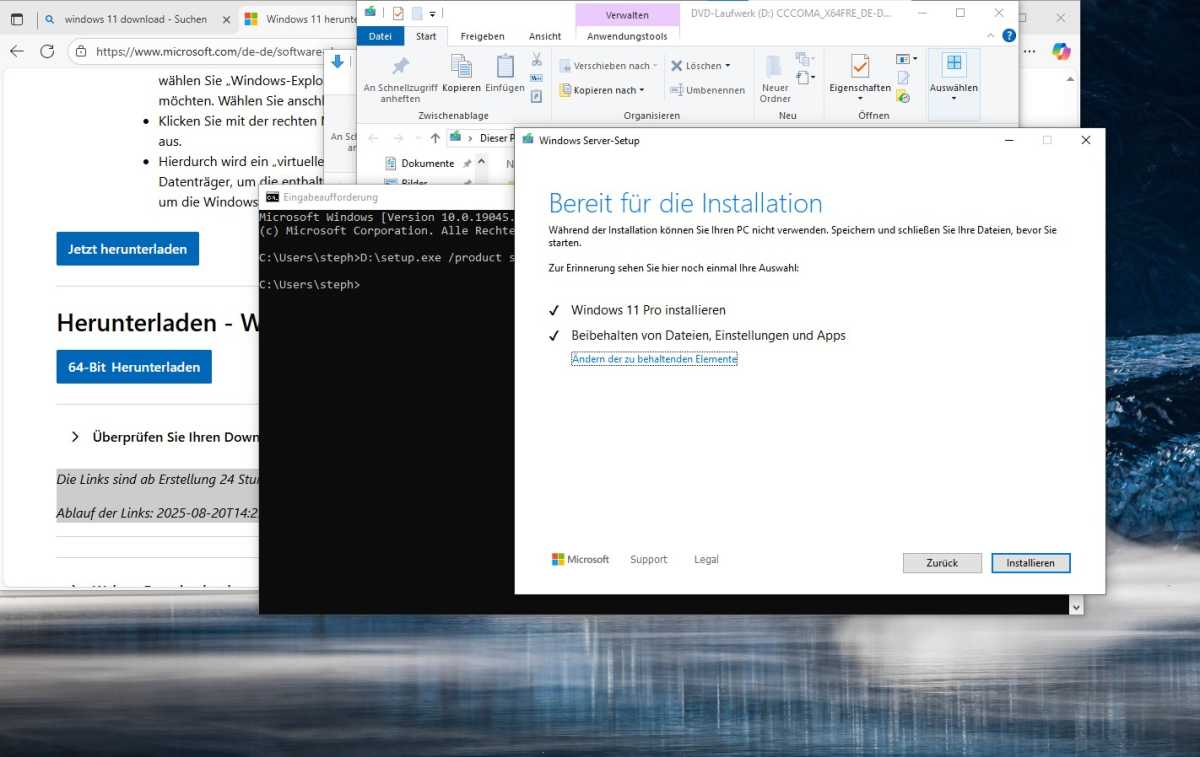Open the Copilot icon in the browser
The image size is (1200, 757).
coord(1061,51)
